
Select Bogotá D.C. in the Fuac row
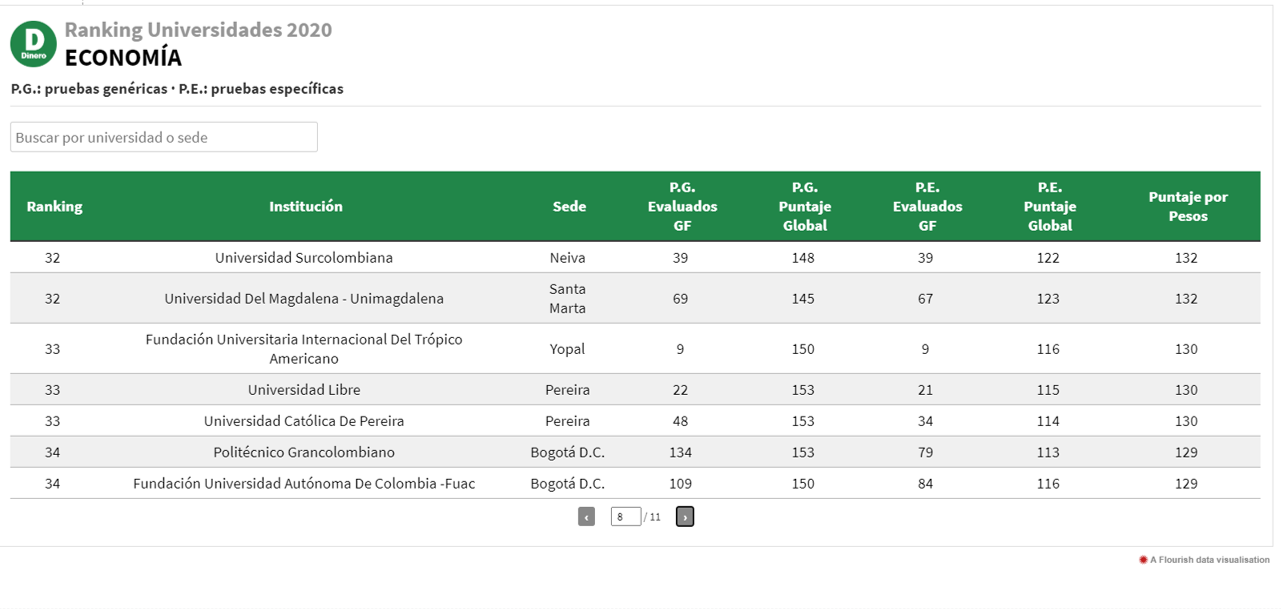pyautogui.click(x=568, y=484)
